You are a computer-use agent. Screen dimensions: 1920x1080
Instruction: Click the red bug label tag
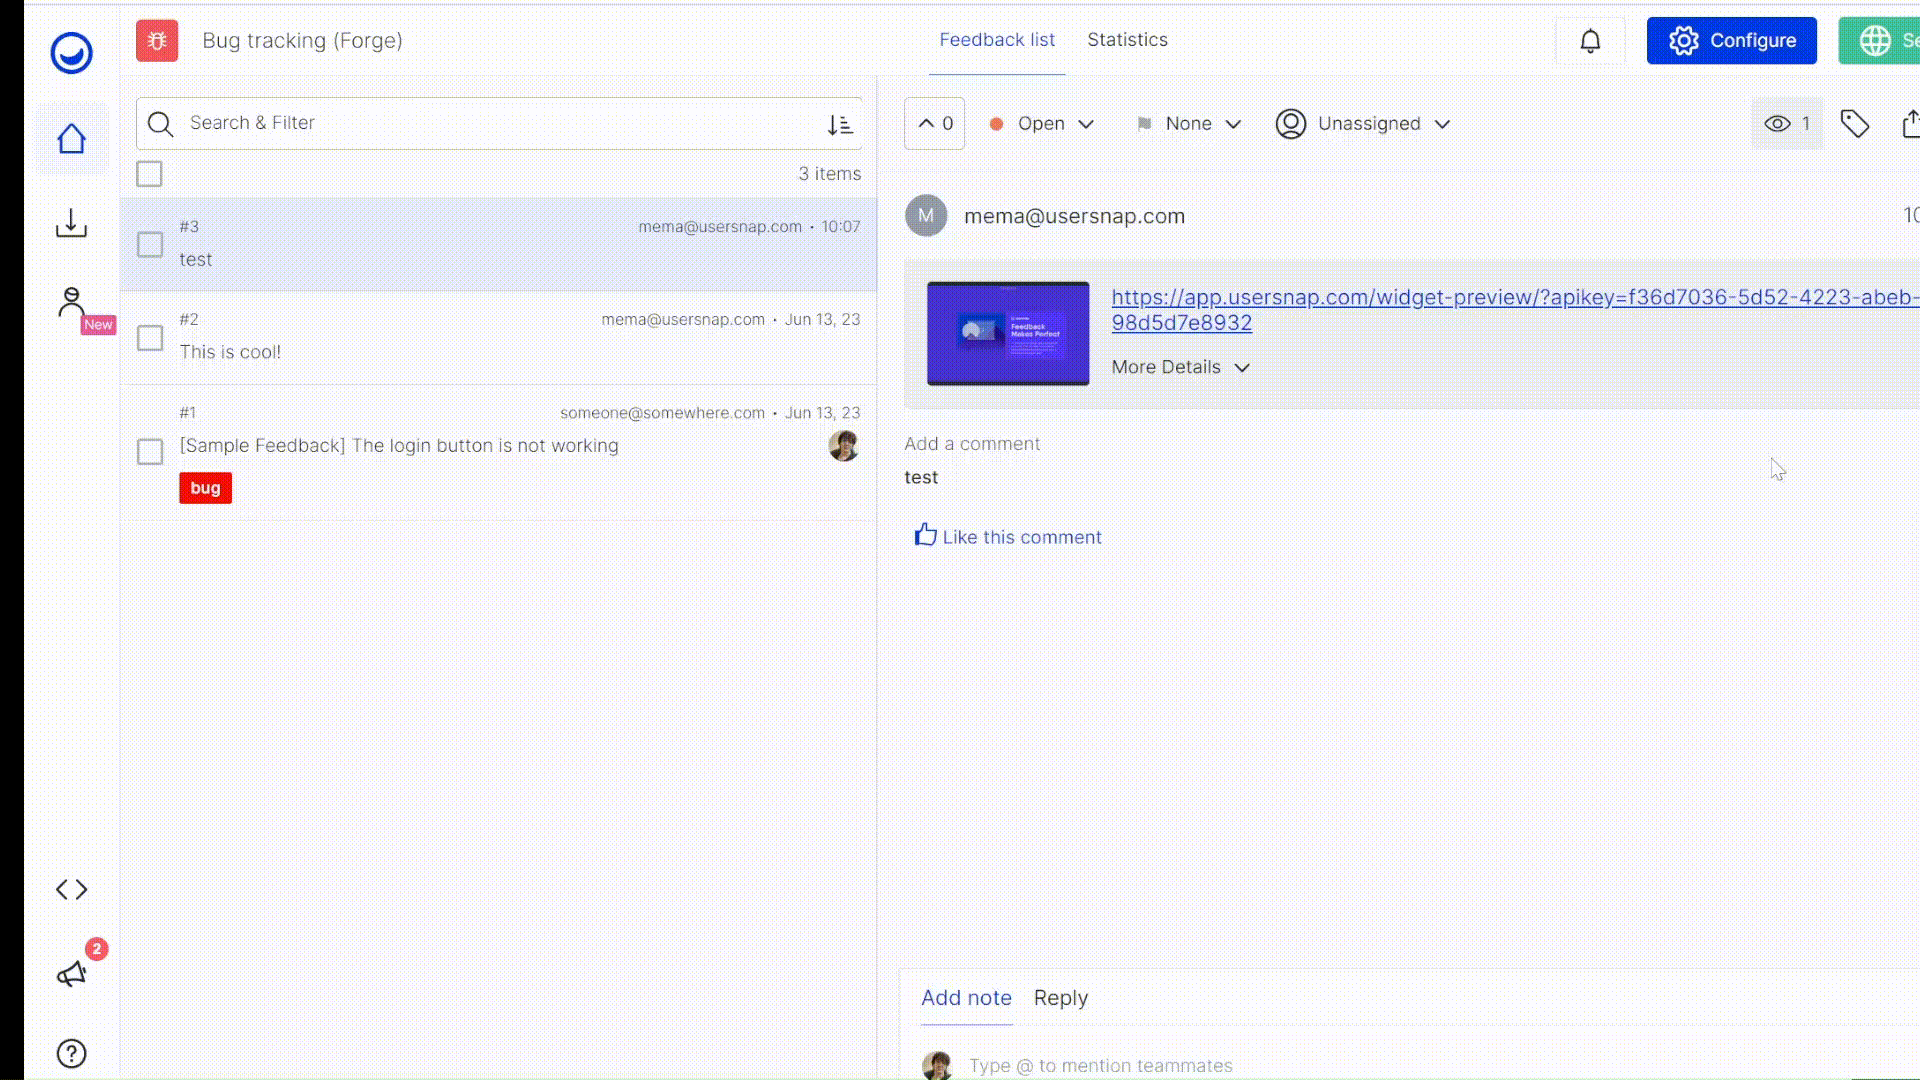[x=205, y=488]
